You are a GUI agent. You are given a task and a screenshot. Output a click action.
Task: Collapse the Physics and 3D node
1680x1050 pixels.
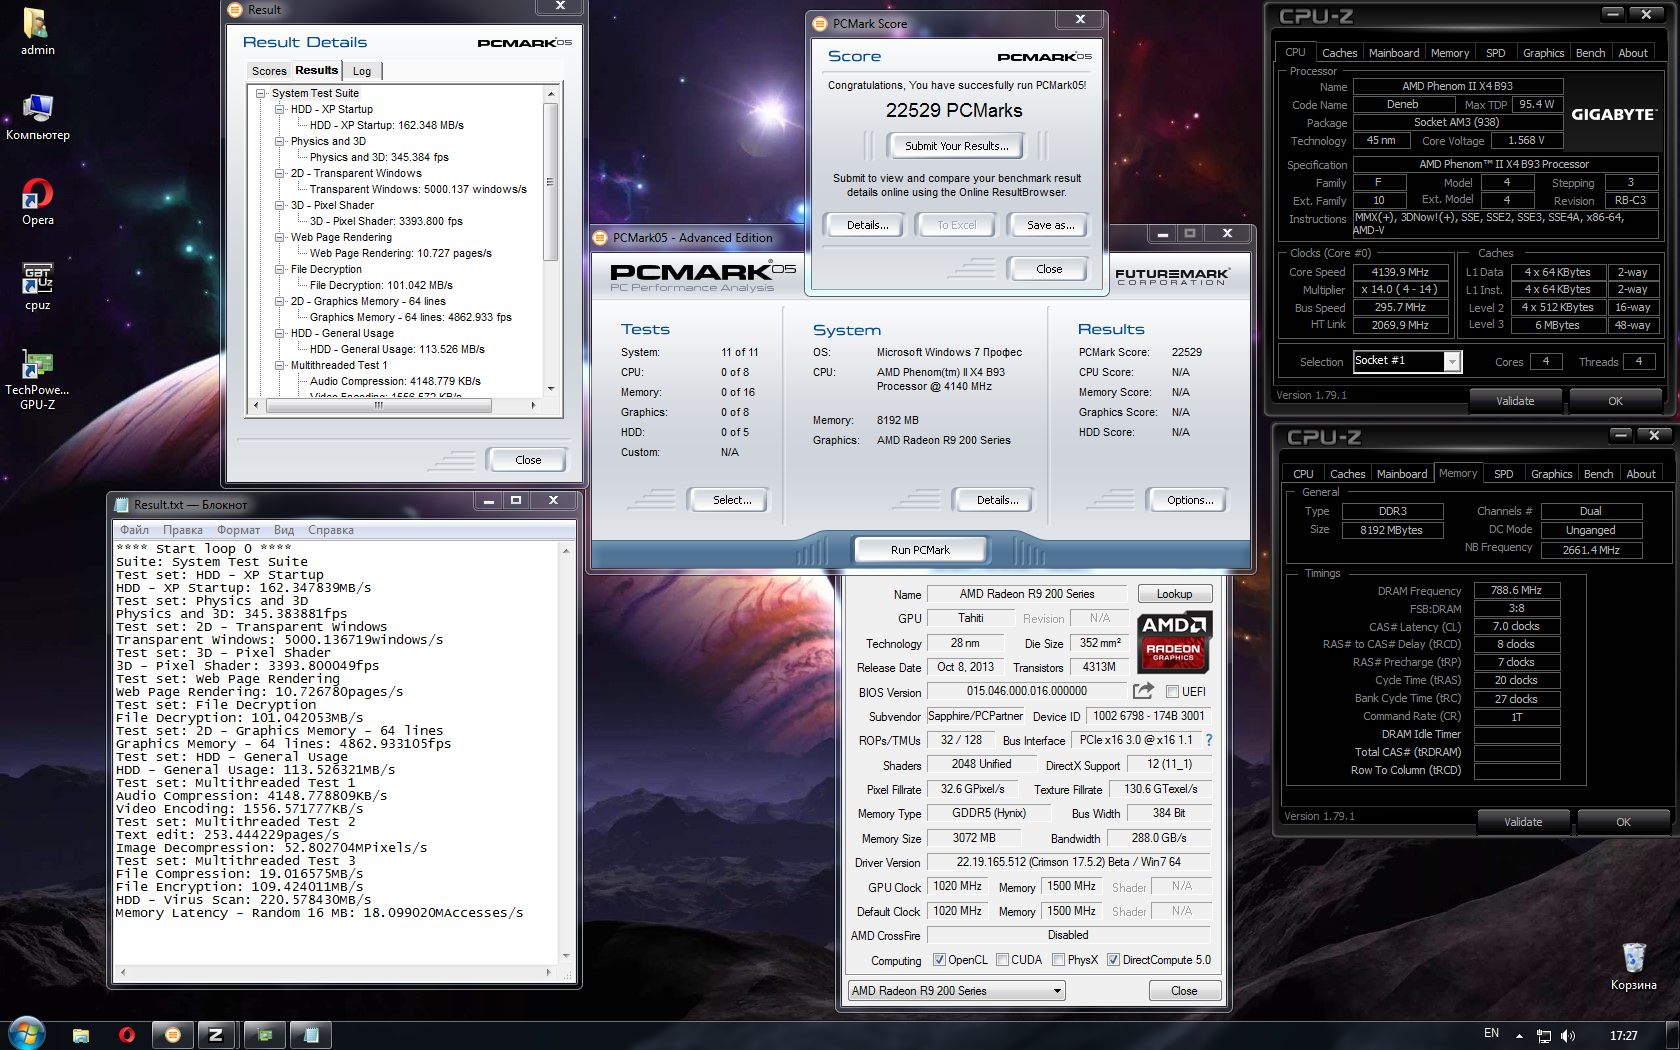tap(280, 141)
